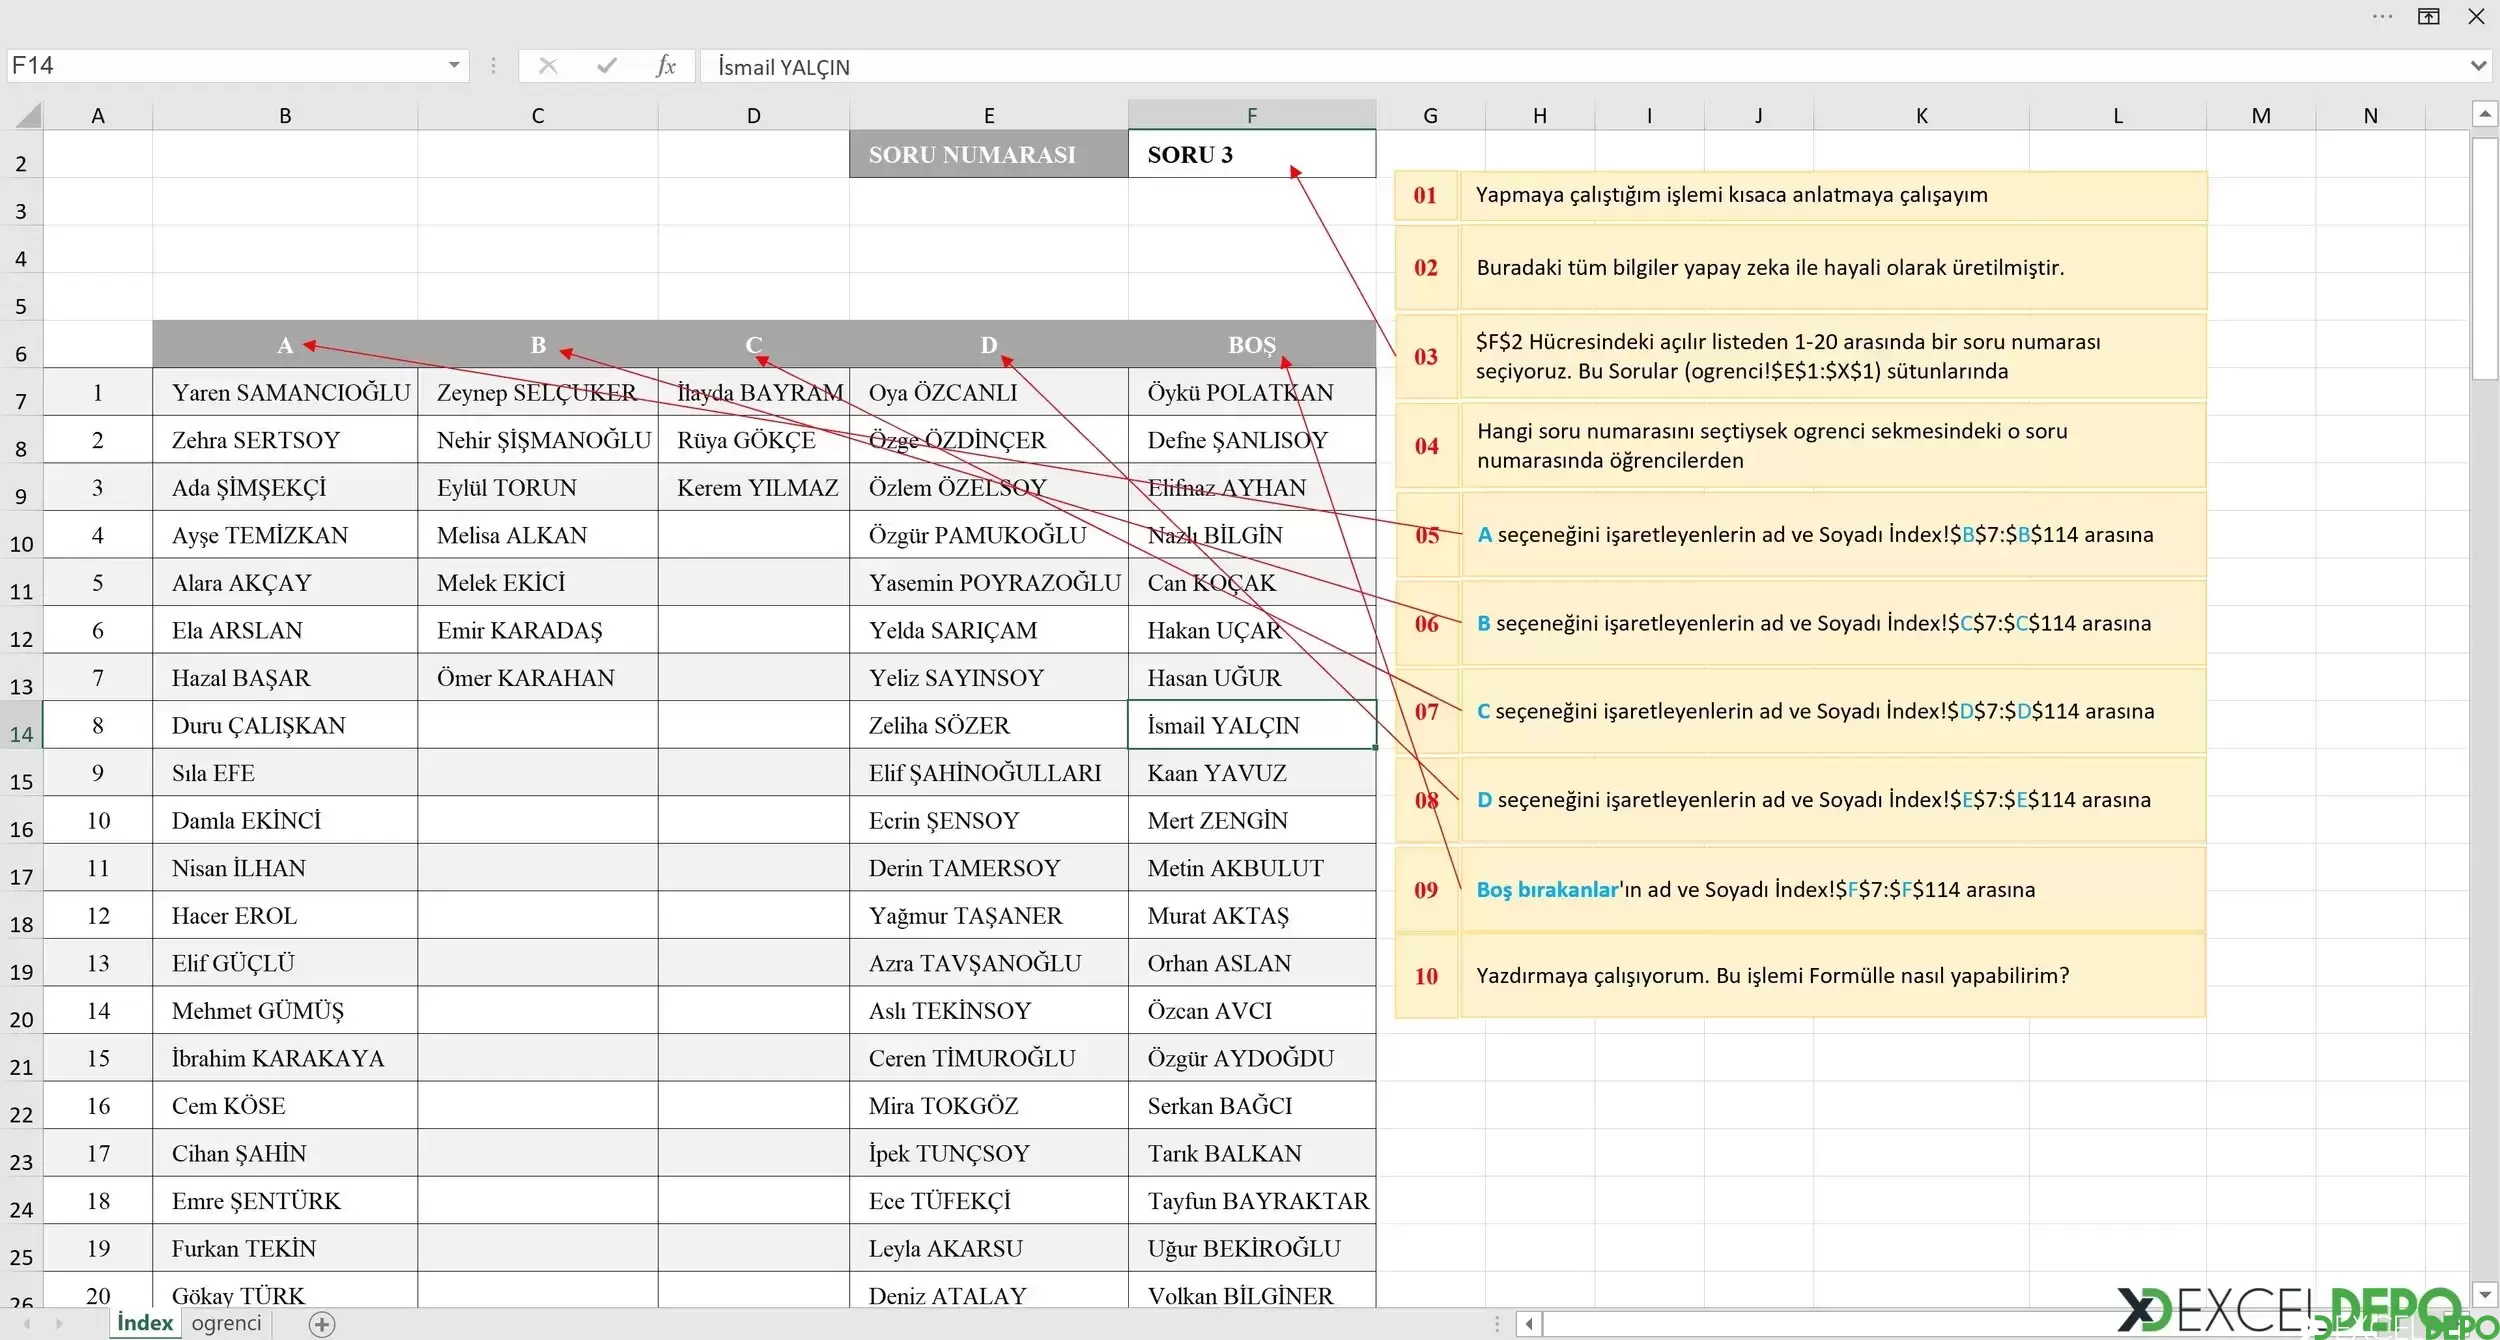This screenshot has height=1340, width=2500.
Task: Select column E header
Action: pos(989,116)
